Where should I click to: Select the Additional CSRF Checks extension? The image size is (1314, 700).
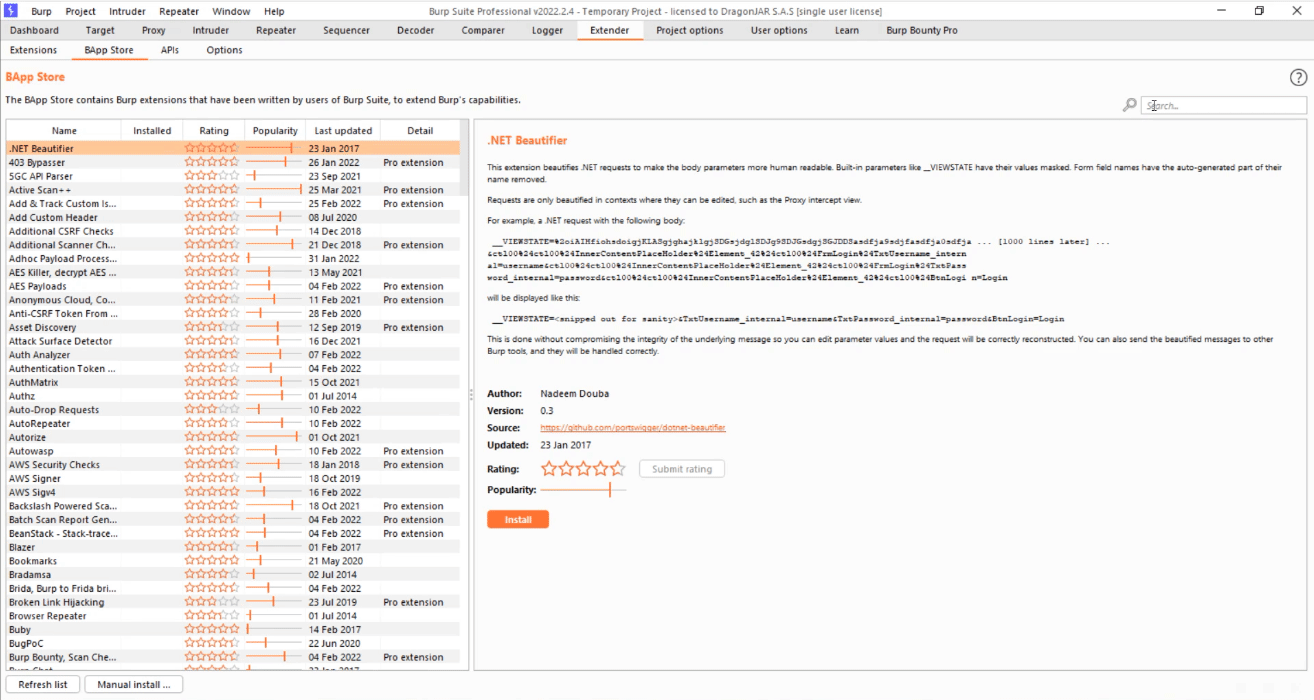(233, 231)
